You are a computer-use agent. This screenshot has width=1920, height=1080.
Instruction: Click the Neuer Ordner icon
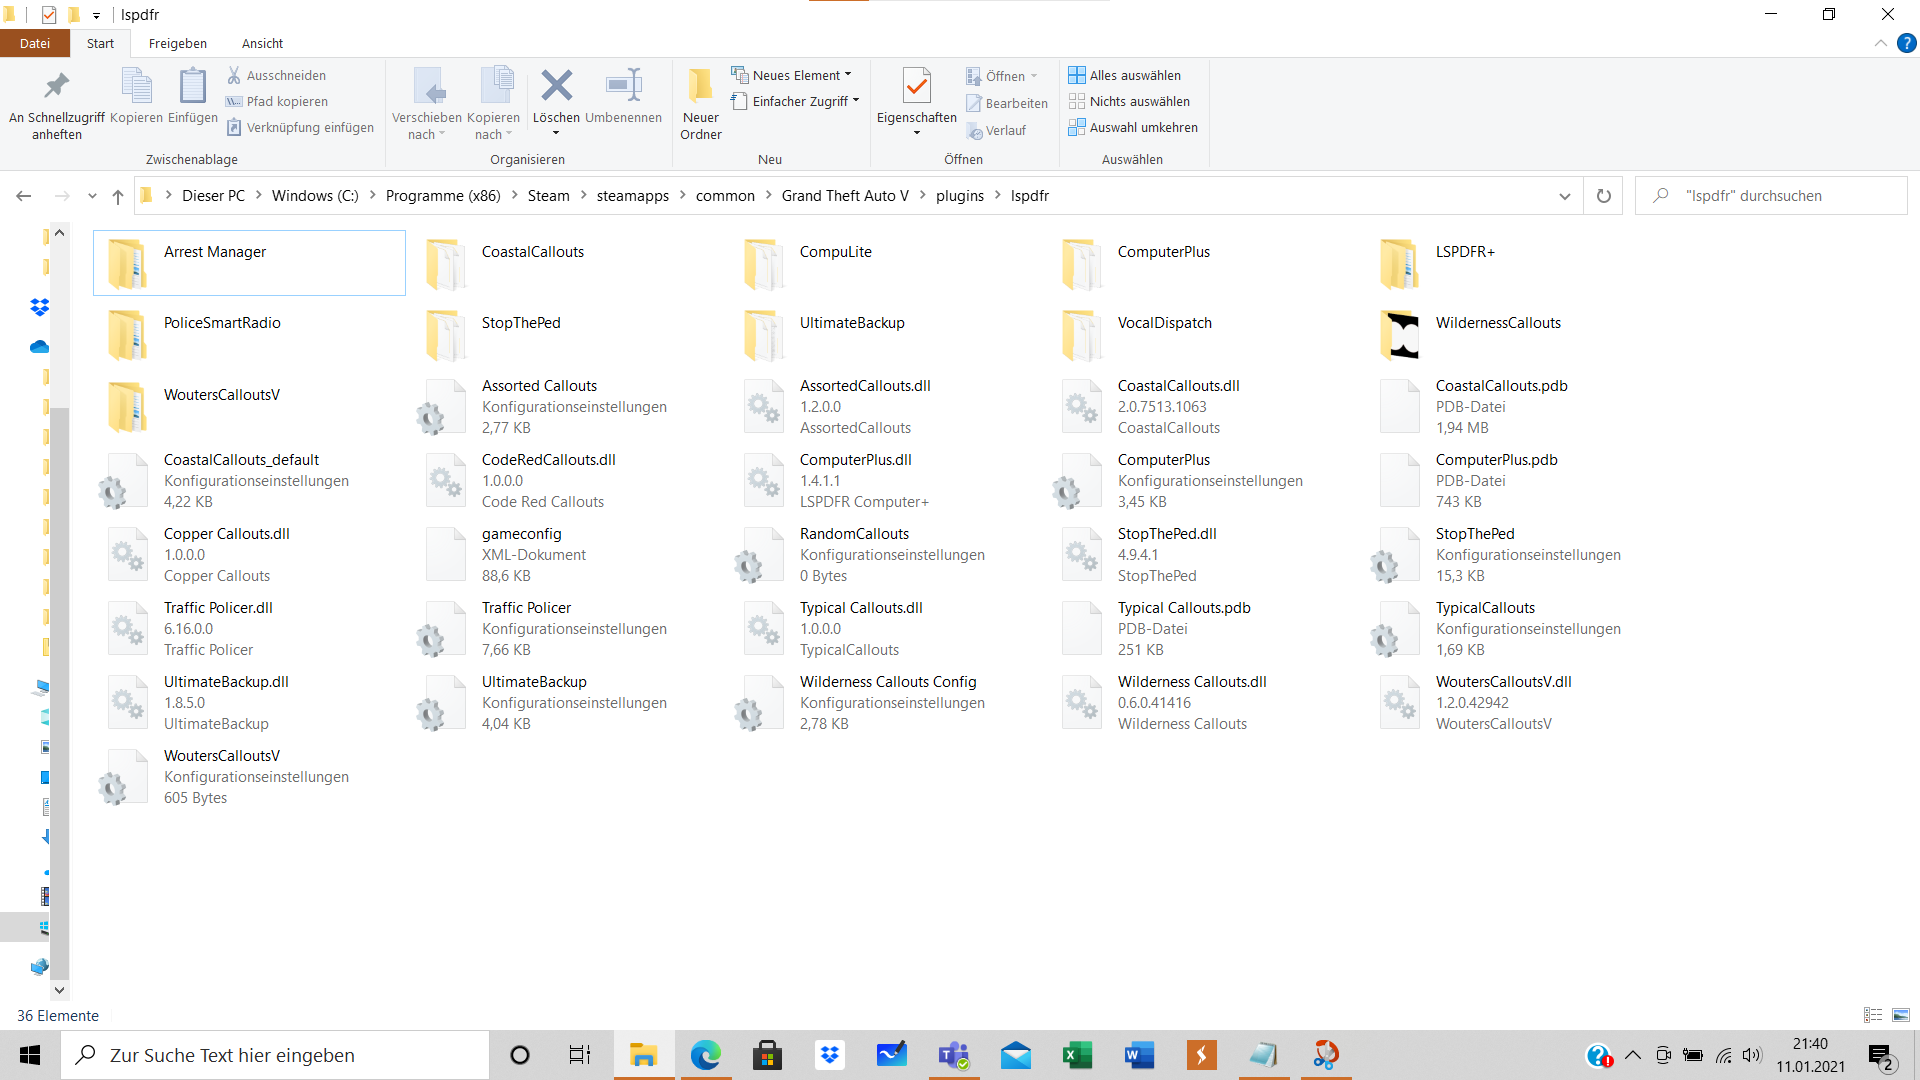(700, 87)
